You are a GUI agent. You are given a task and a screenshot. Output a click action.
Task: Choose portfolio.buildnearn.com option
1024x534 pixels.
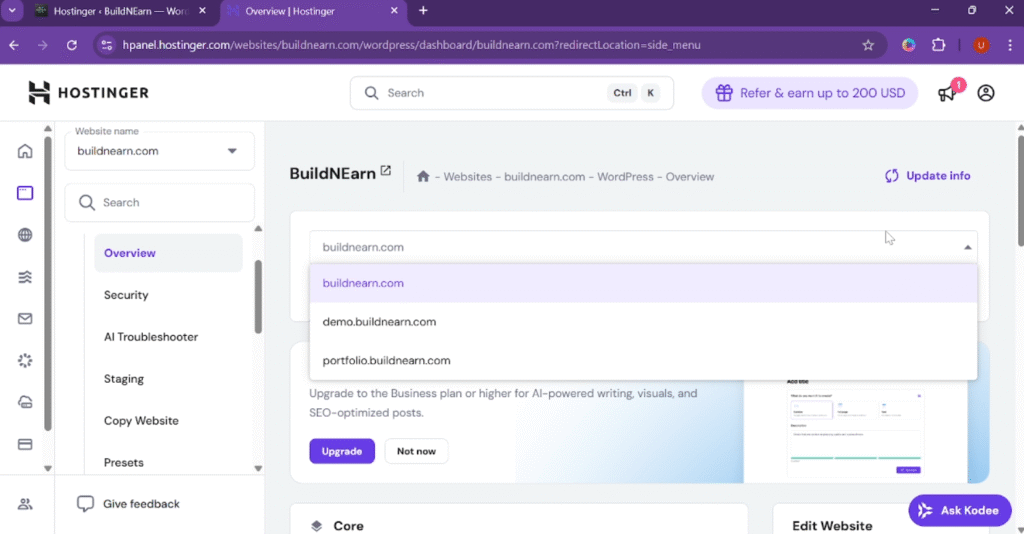[386, 360]
